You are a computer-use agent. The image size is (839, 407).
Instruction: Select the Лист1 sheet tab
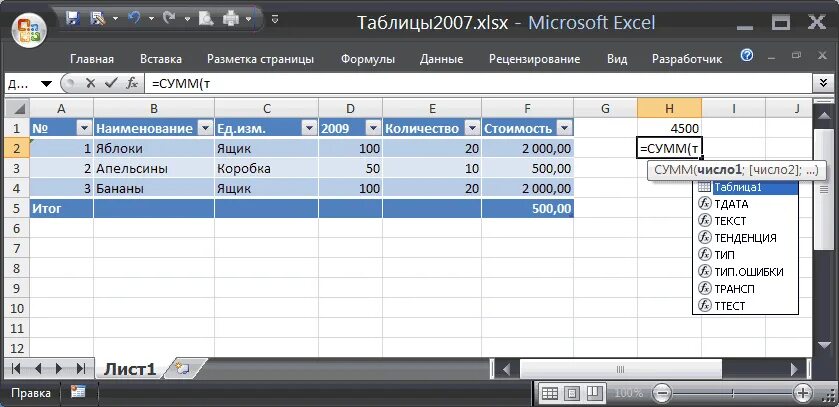pos(130,368)
